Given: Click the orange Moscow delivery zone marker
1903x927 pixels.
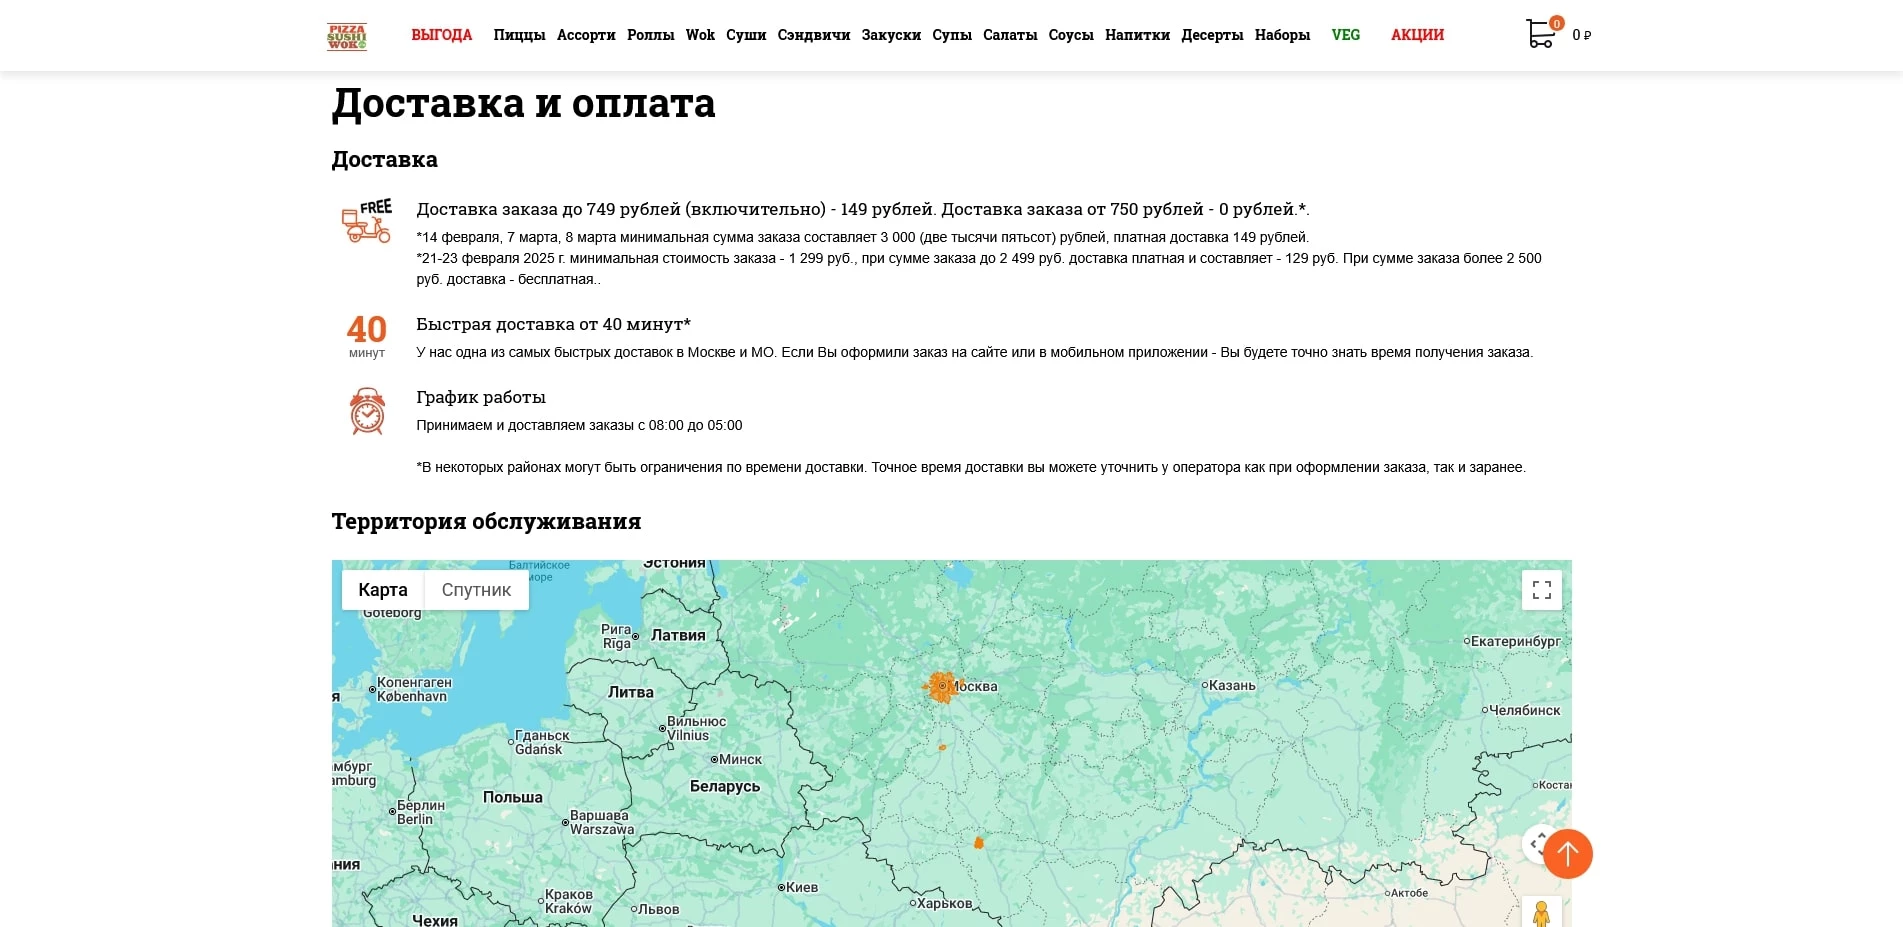Looking at the screenshot, I should (941, 687).
